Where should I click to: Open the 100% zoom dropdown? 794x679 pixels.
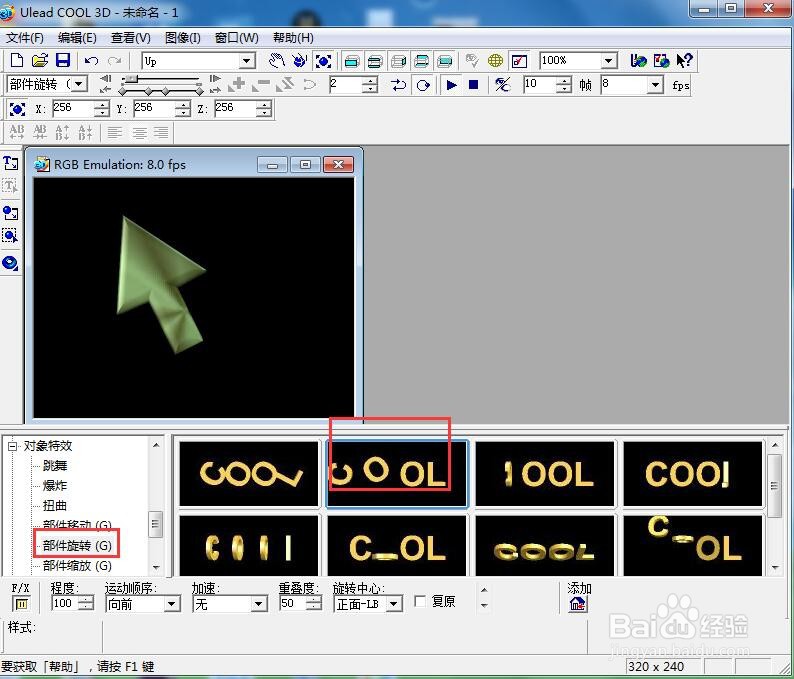point(609,61)
